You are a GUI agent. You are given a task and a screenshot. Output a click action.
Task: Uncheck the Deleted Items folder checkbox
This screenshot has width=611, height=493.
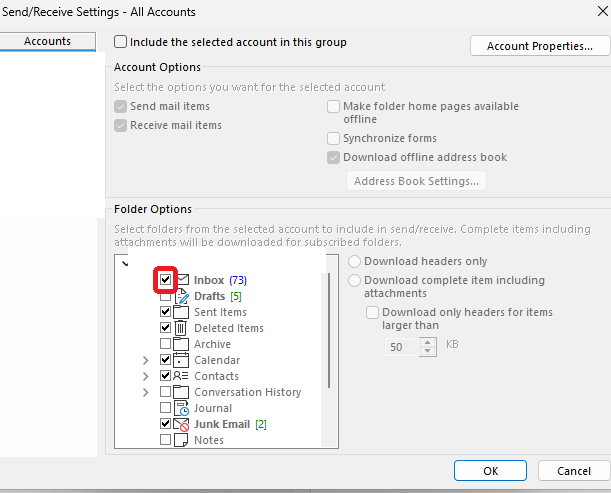click(166, 328)
